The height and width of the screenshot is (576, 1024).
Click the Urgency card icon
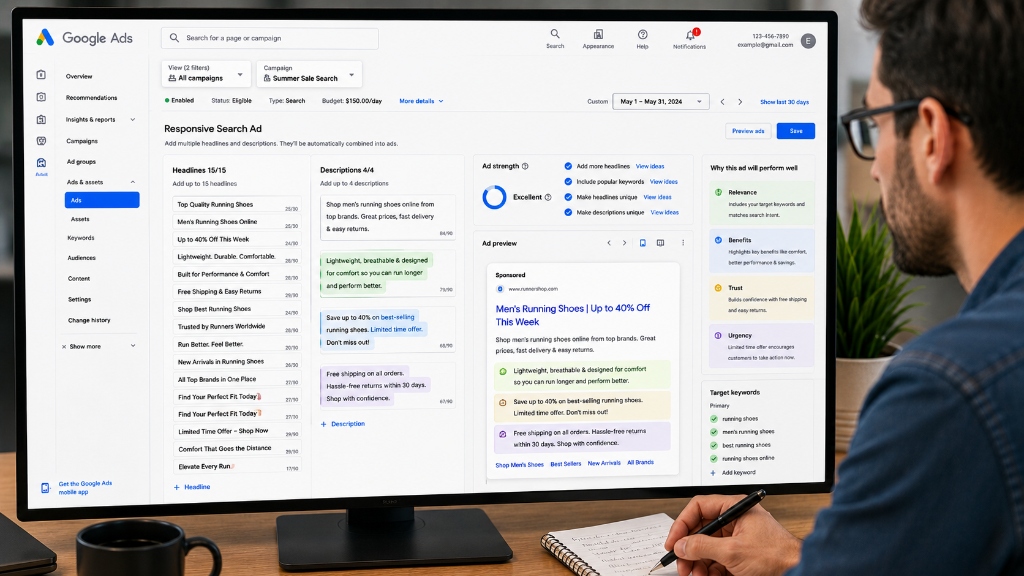pyautogui.click(x=718, y=336)
